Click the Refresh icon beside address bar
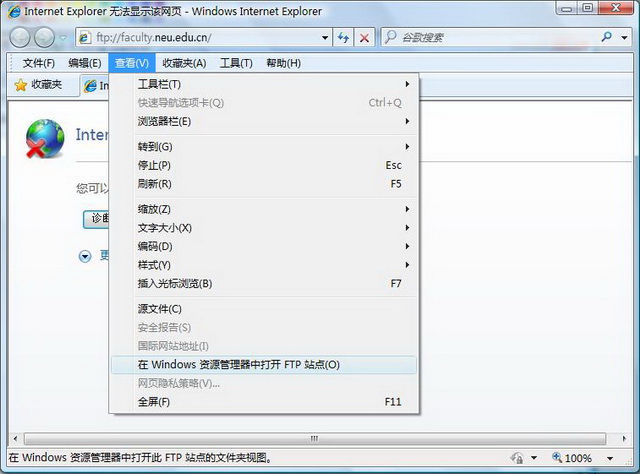 click(x=343, y=38)
